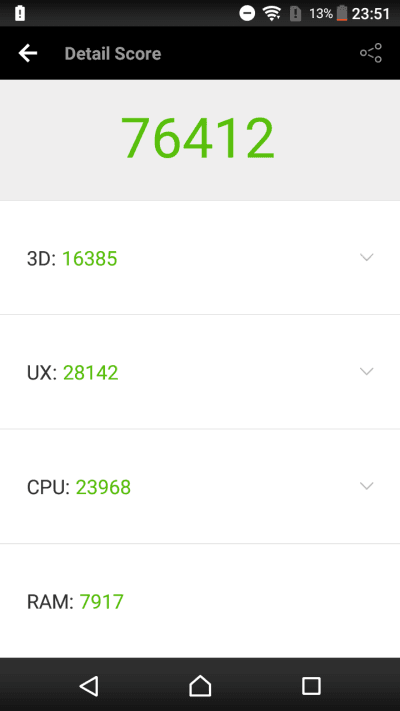The image size is (400, 711).
Task: Tap the total score 76412
Action: [x=198, y=137]
